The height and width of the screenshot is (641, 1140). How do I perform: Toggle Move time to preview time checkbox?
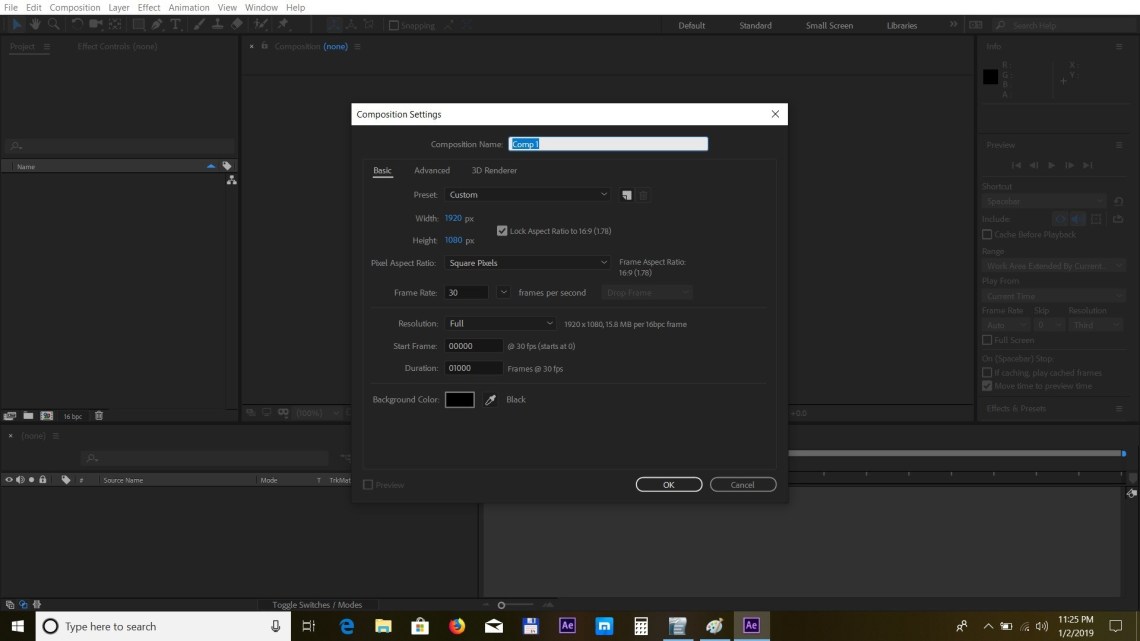[987, 386]
